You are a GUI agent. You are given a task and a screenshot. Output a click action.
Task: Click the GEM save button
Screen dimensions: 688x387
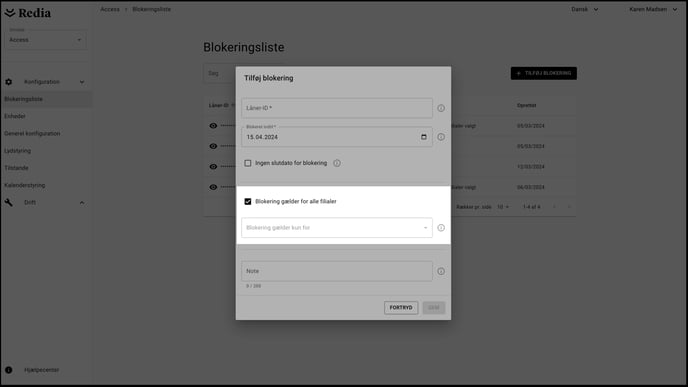click(434, 308)
